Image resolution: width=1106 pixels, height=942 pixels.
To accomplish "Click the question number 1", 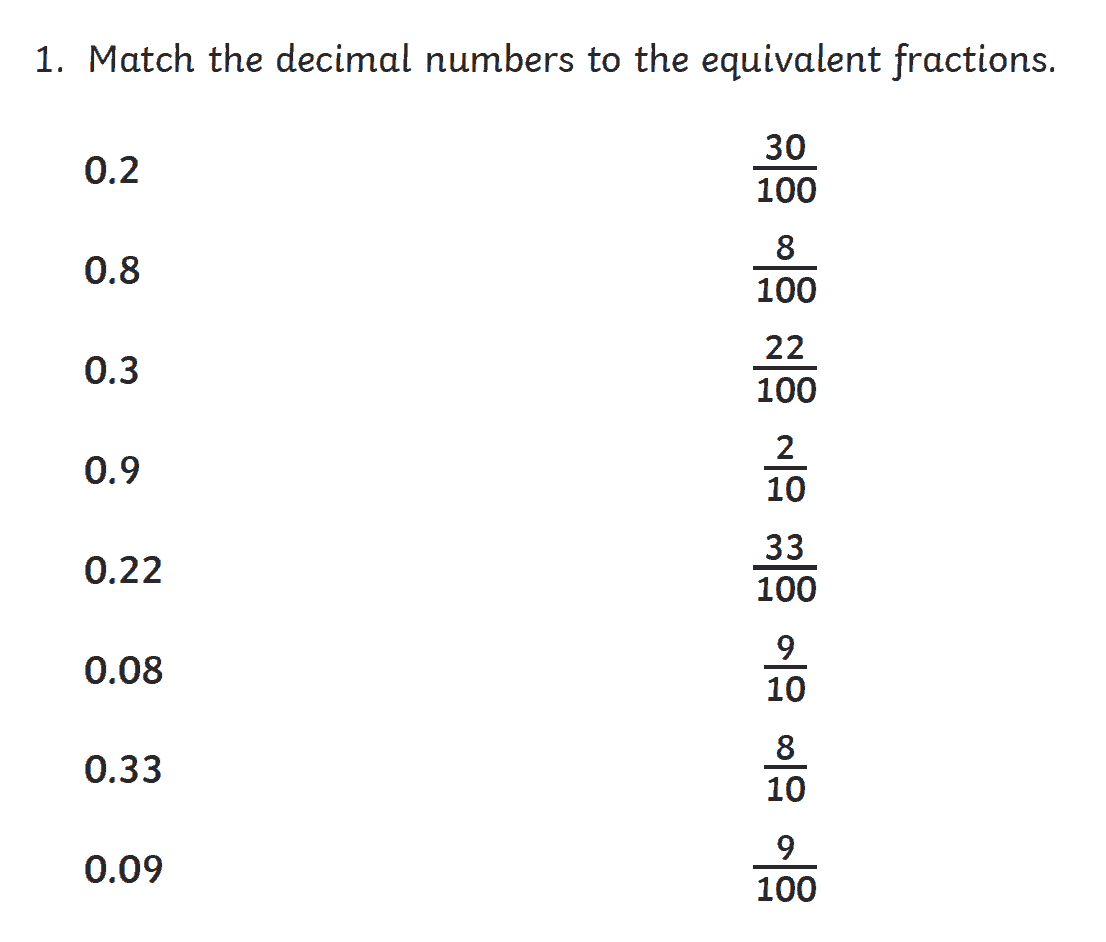I will (x=46, y=61).
